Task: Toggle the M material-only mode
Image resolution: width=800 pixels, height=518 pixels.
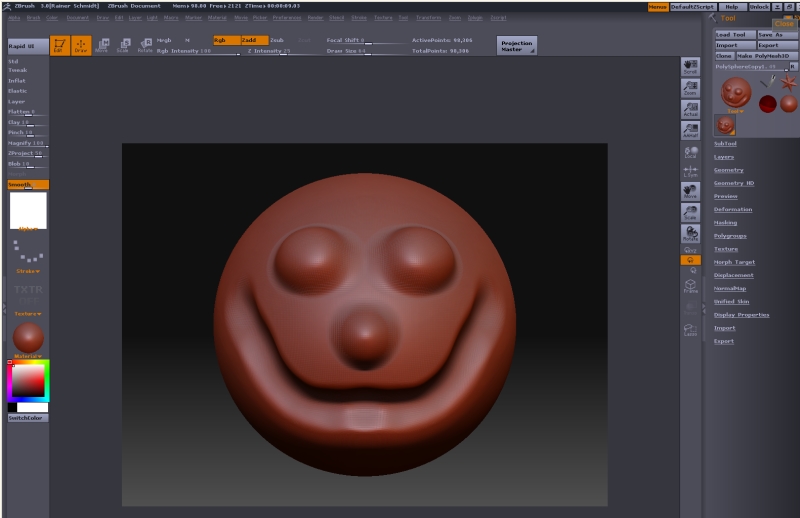Action: 187,40
